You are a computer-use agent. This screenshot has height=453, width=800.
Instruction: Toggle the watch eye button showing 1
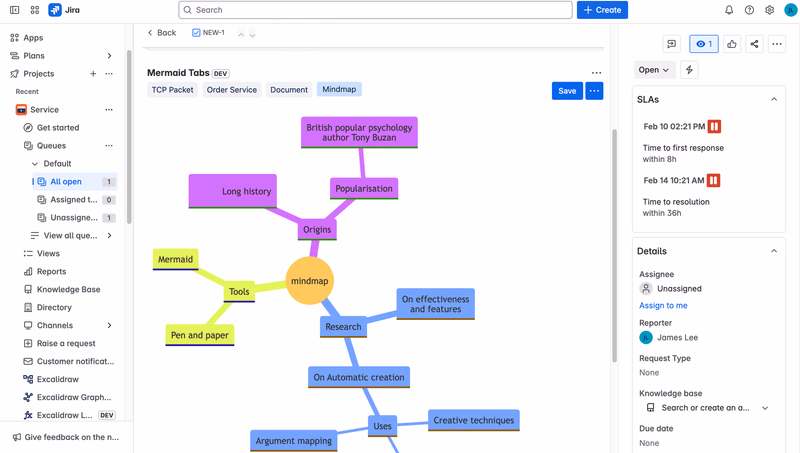(704, 44)
